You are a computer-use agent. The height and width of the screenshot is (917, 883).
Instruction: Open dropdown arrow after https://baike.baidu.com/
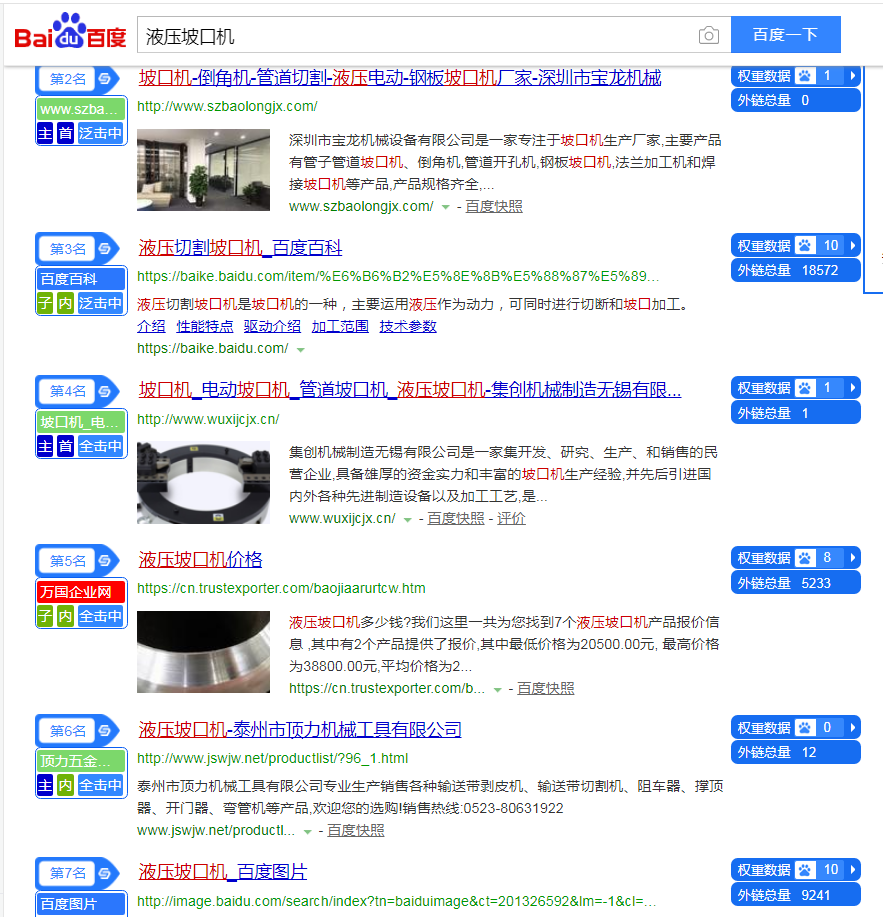[x=301, y=350]
